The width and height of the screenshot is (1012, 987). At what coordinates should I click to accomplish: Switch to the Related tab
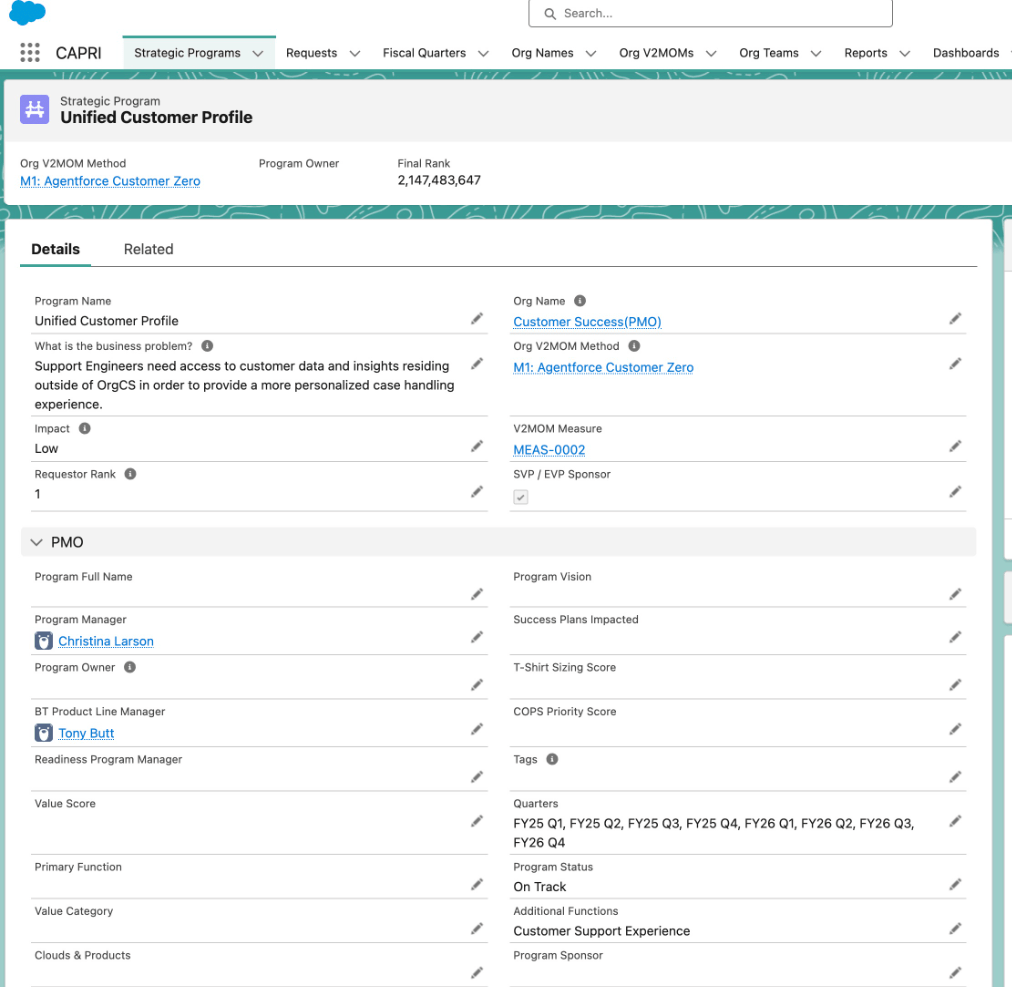(148, 249)
